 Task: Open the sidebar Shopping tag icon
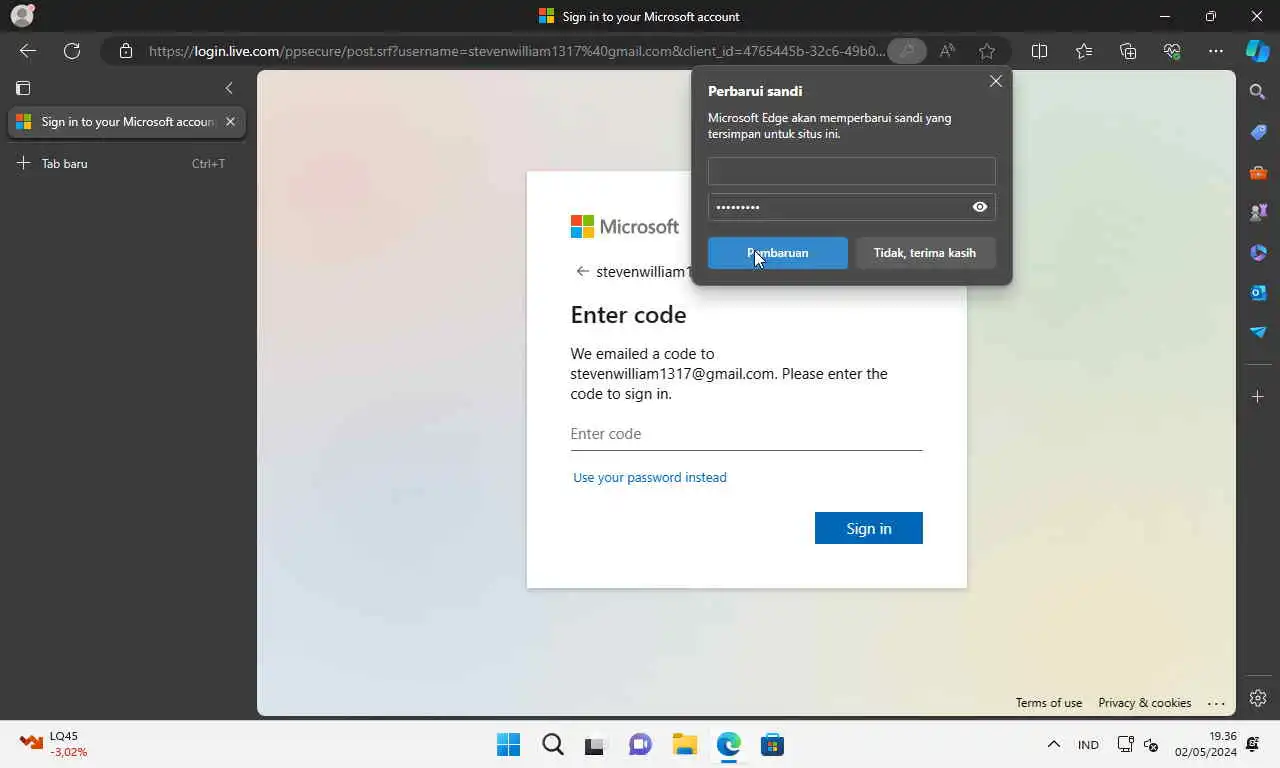click(x=1258, y=132)
